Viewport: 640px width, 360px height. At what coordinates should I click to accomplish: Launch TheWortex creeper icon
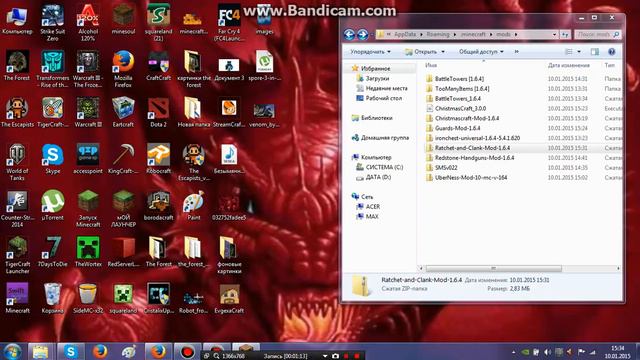pos(88,252)
